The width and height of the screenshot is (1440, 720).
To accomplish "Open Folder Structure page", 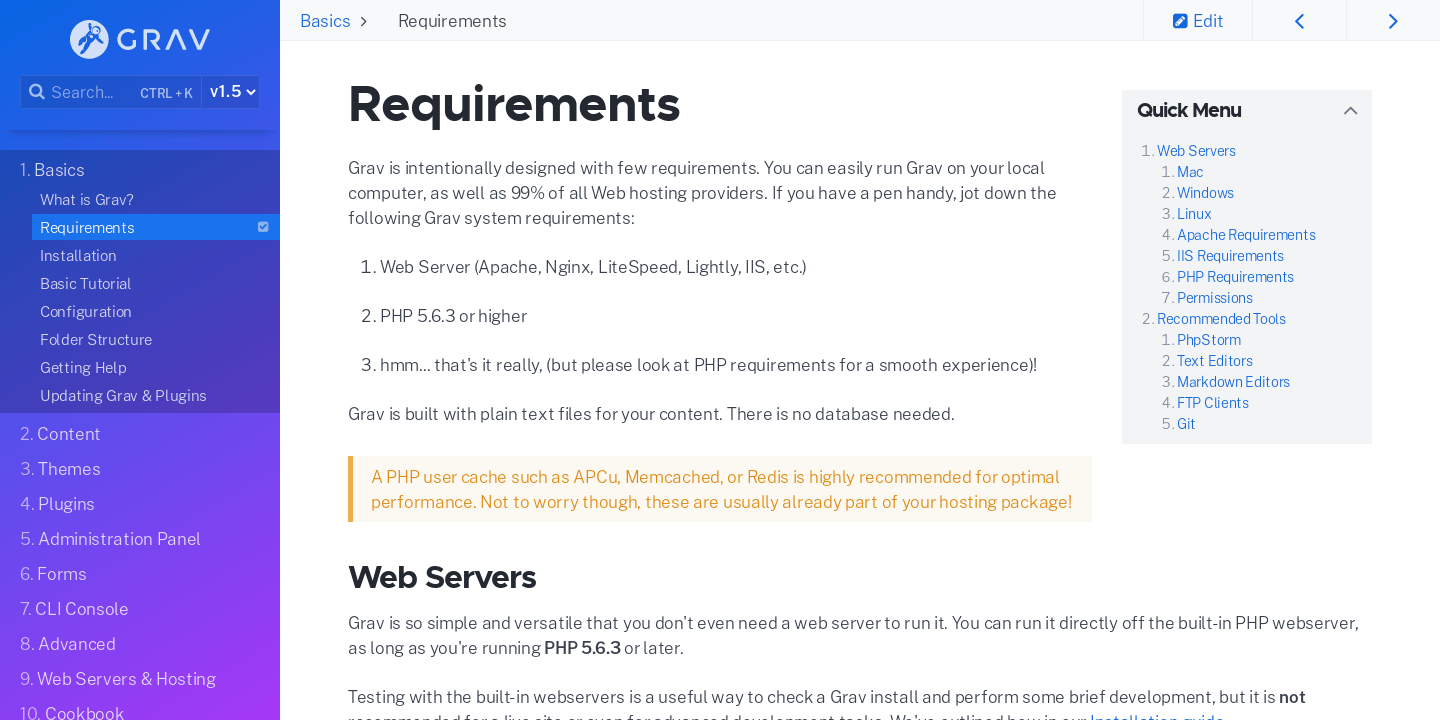I will point(96,340).
